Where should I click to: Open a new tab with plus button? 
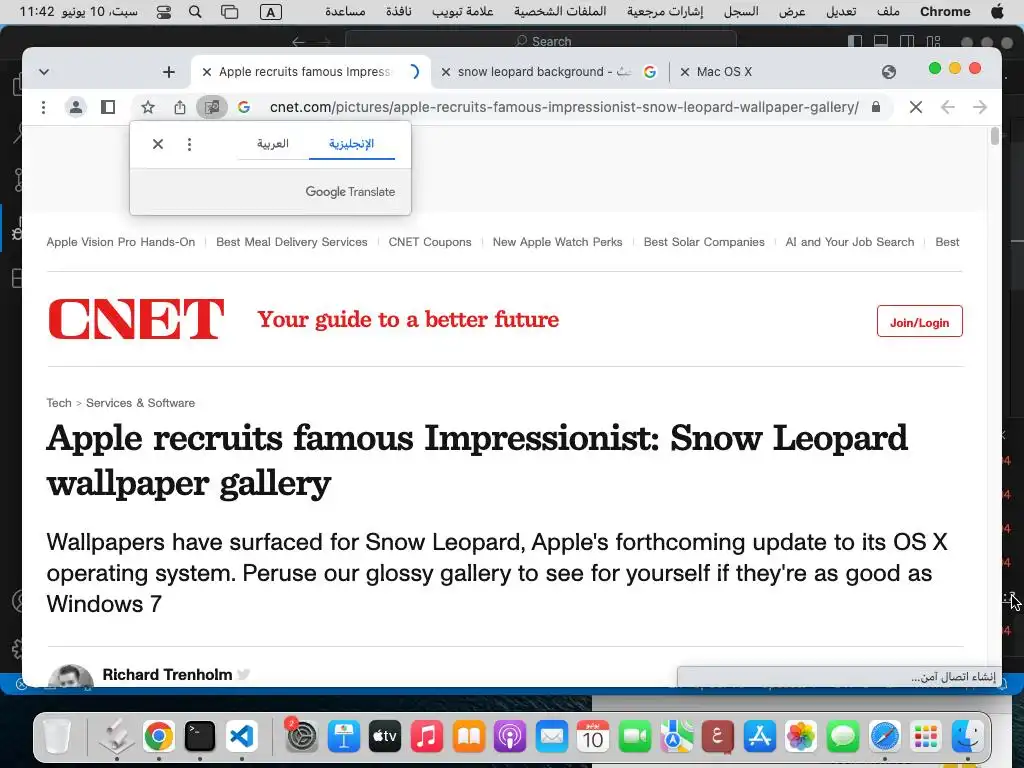coord(168,72)
